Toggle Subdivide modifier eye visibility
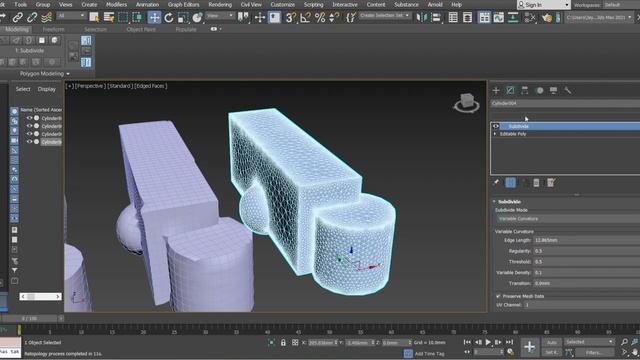640x360 pixels. [x=496, y=126]
